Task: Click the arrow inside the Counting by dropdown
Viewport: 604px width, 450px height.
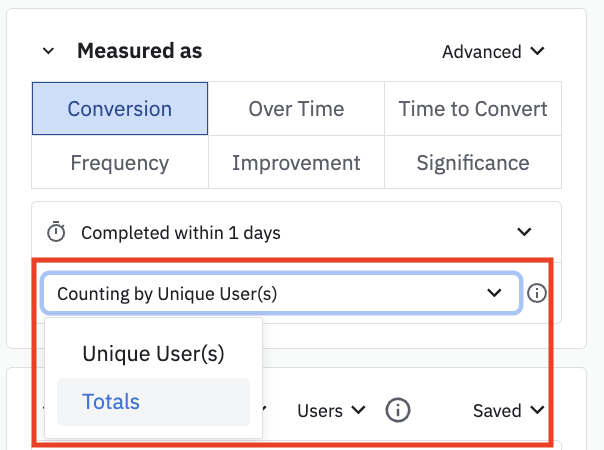Action: [x=492, y=293]
